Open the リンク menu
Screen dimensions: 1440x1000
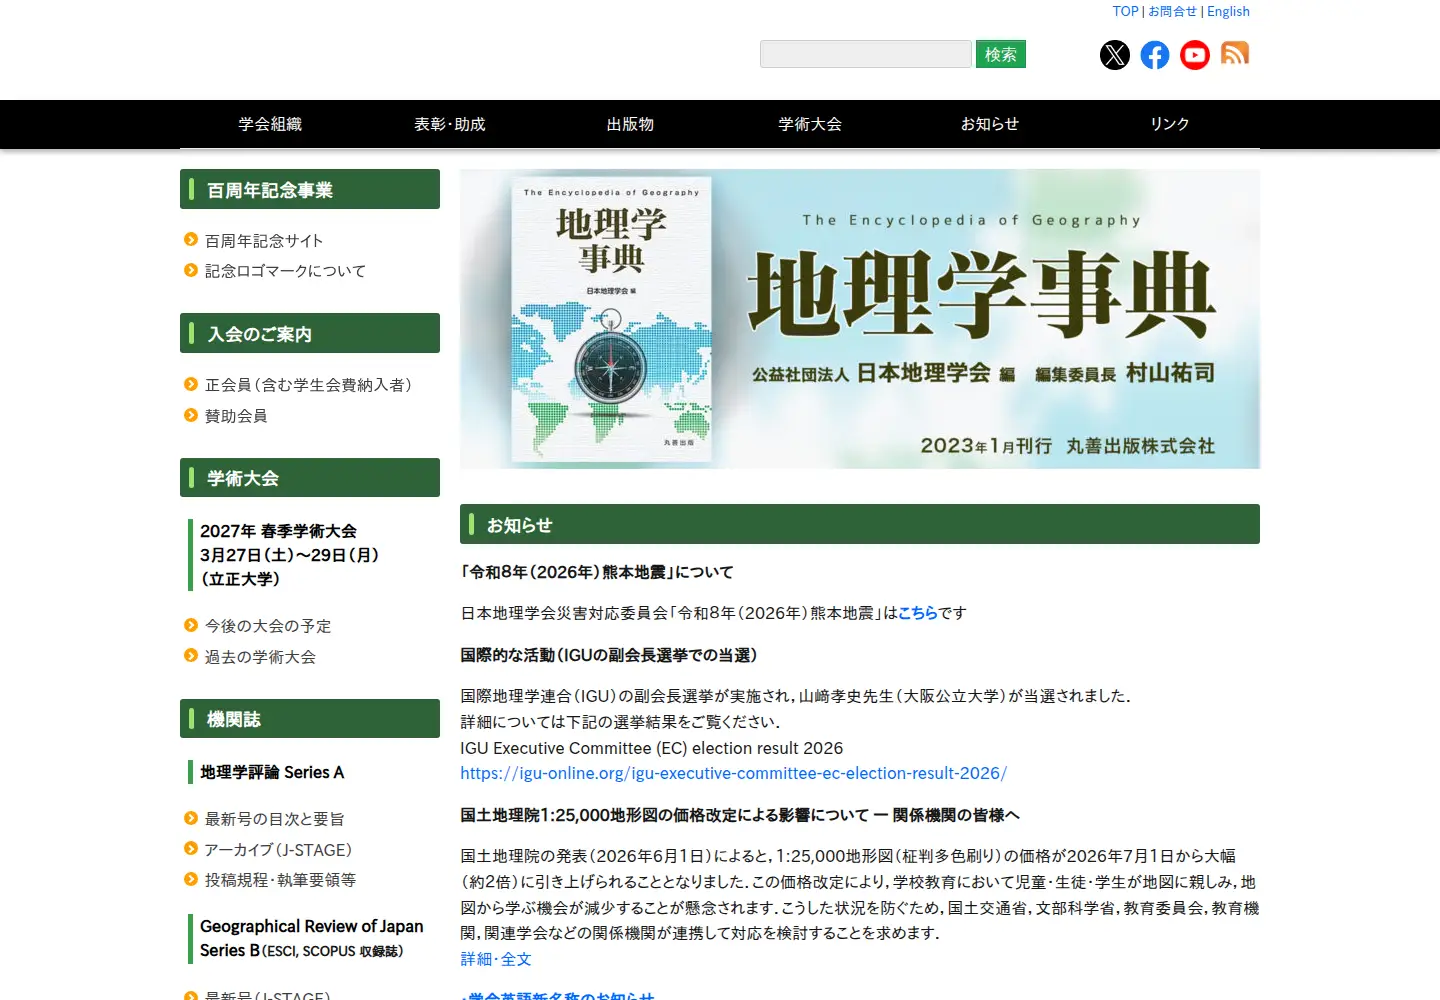pyautogui.click(x=1170, y=124)
